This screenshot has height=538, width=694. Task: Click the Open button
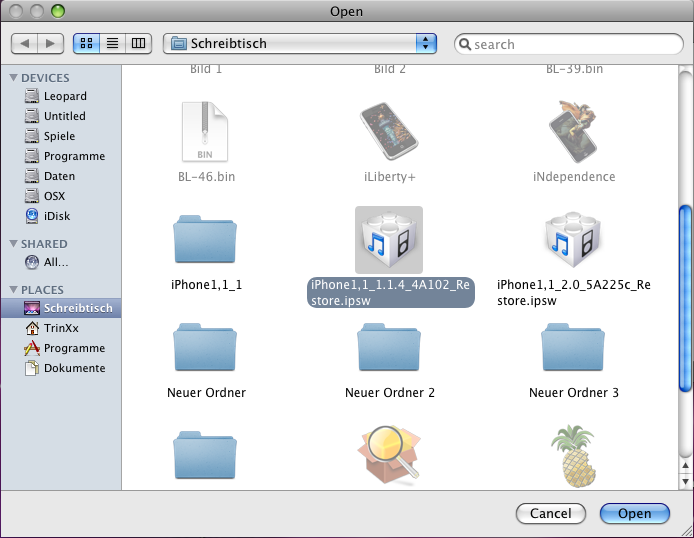pos(634,514)
